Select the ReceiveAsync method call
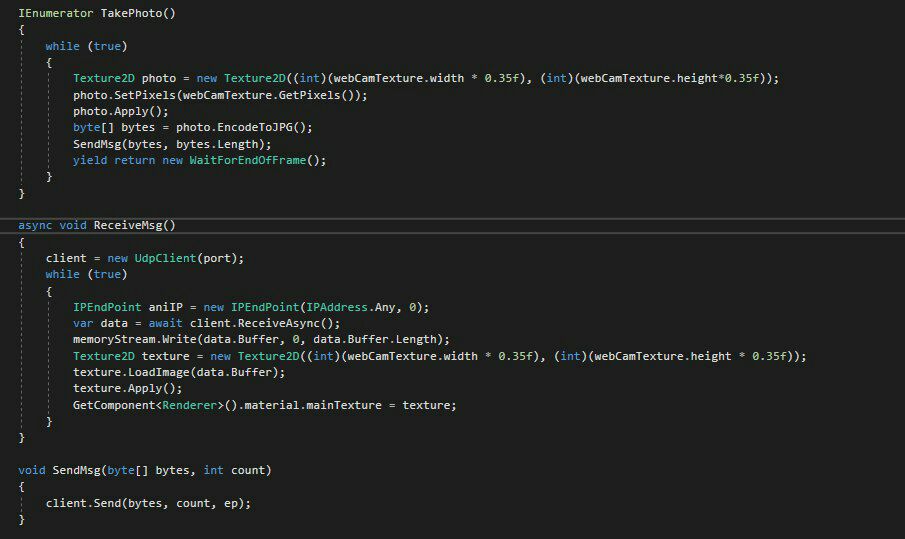The image size is (905, 539). coord(279,323)
